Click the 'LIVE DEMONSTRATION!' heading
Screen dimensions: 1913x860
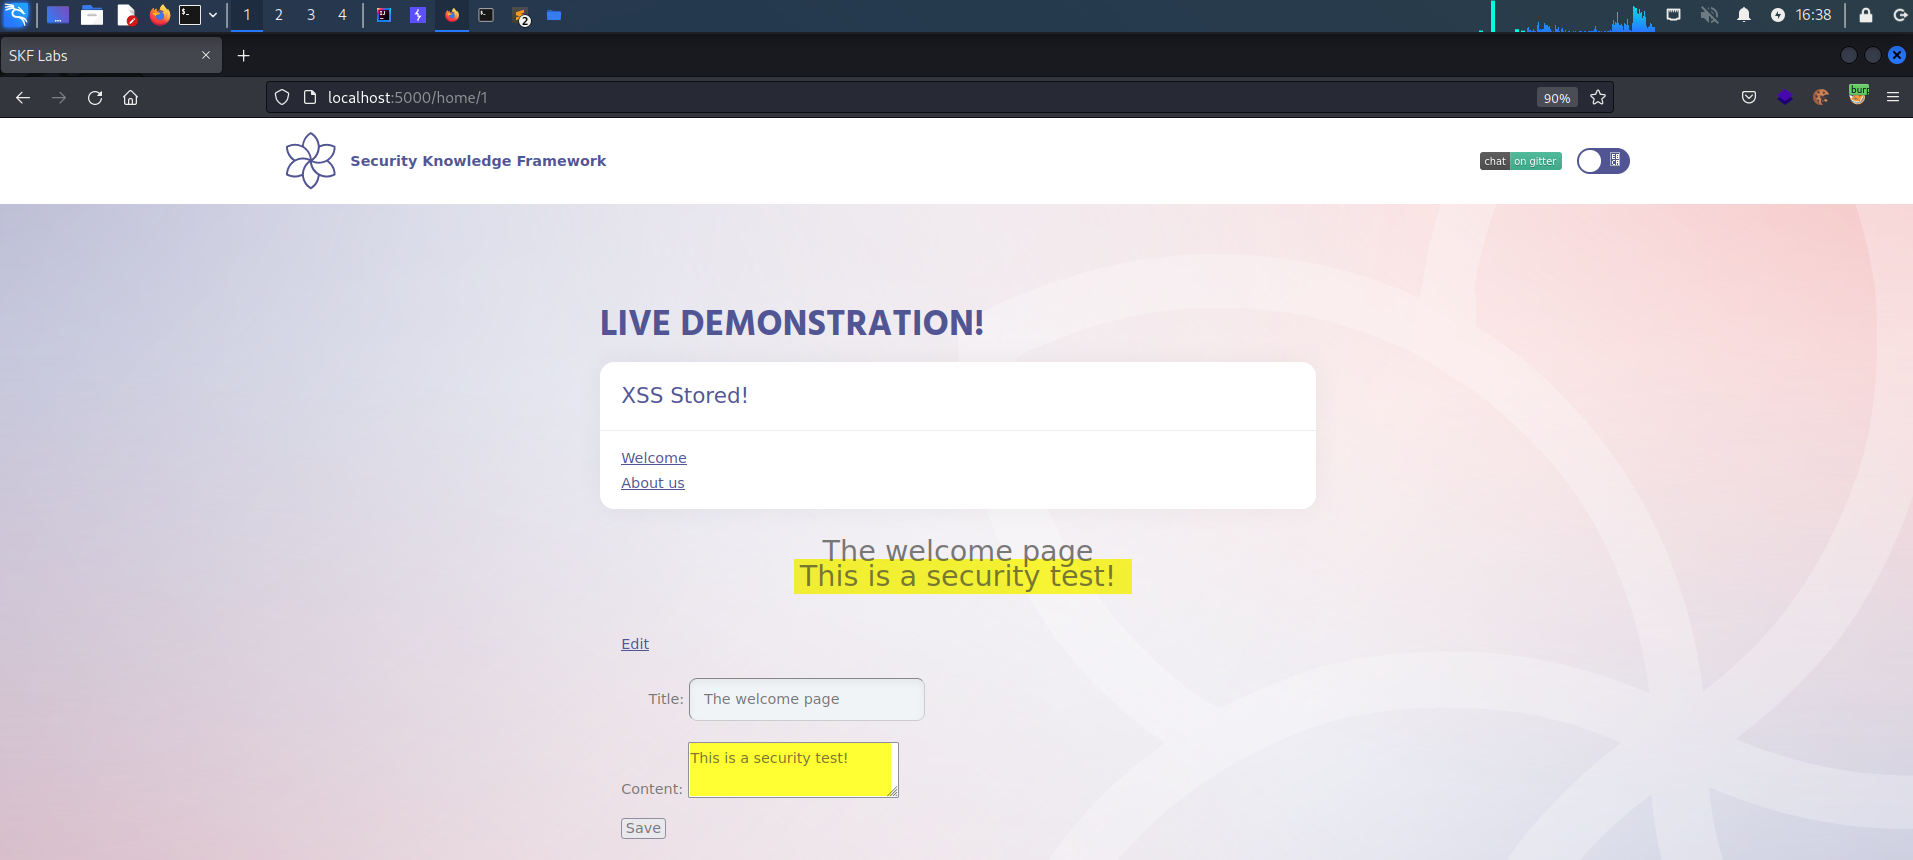[x=792, y=323]
